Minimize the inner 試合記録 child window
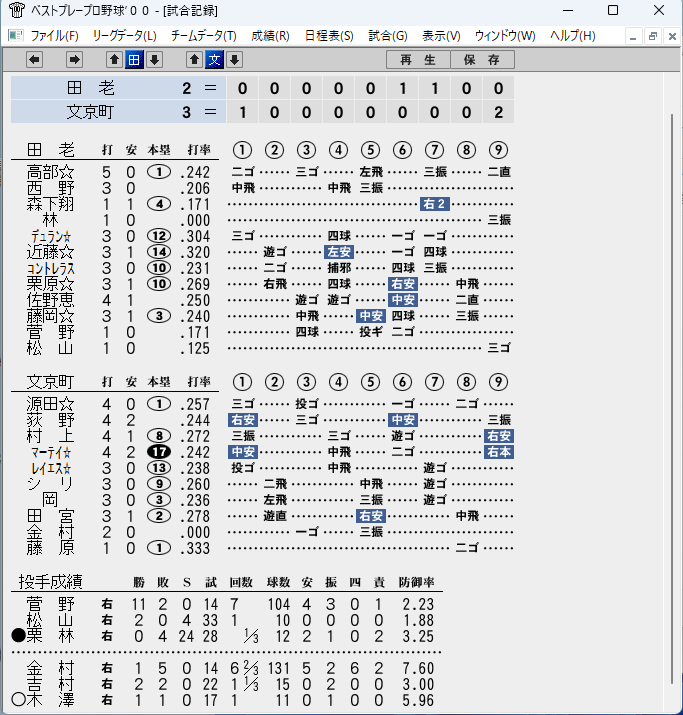 click(x=633, y=36)
